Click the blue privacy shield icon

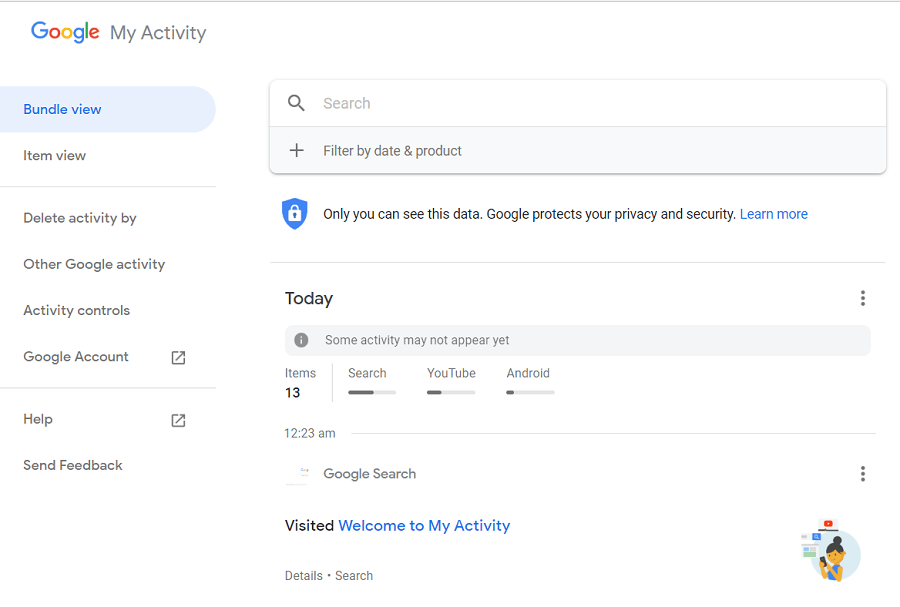(x=294, y=213)
